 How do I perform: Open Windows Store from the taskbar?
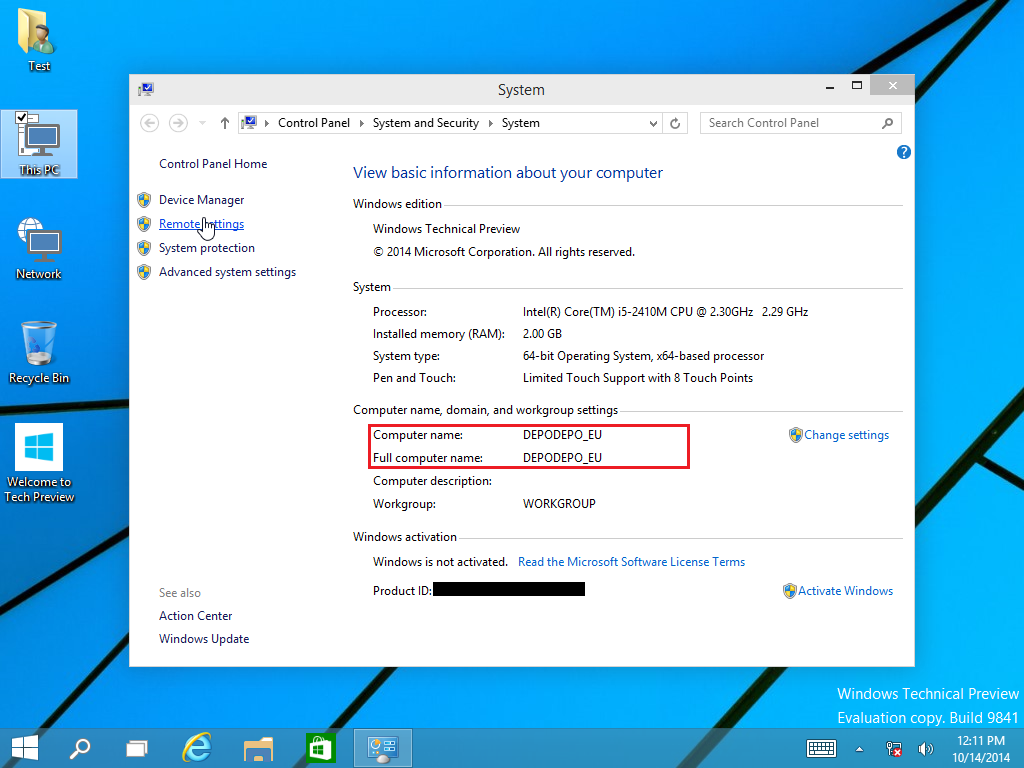(320, 747)
